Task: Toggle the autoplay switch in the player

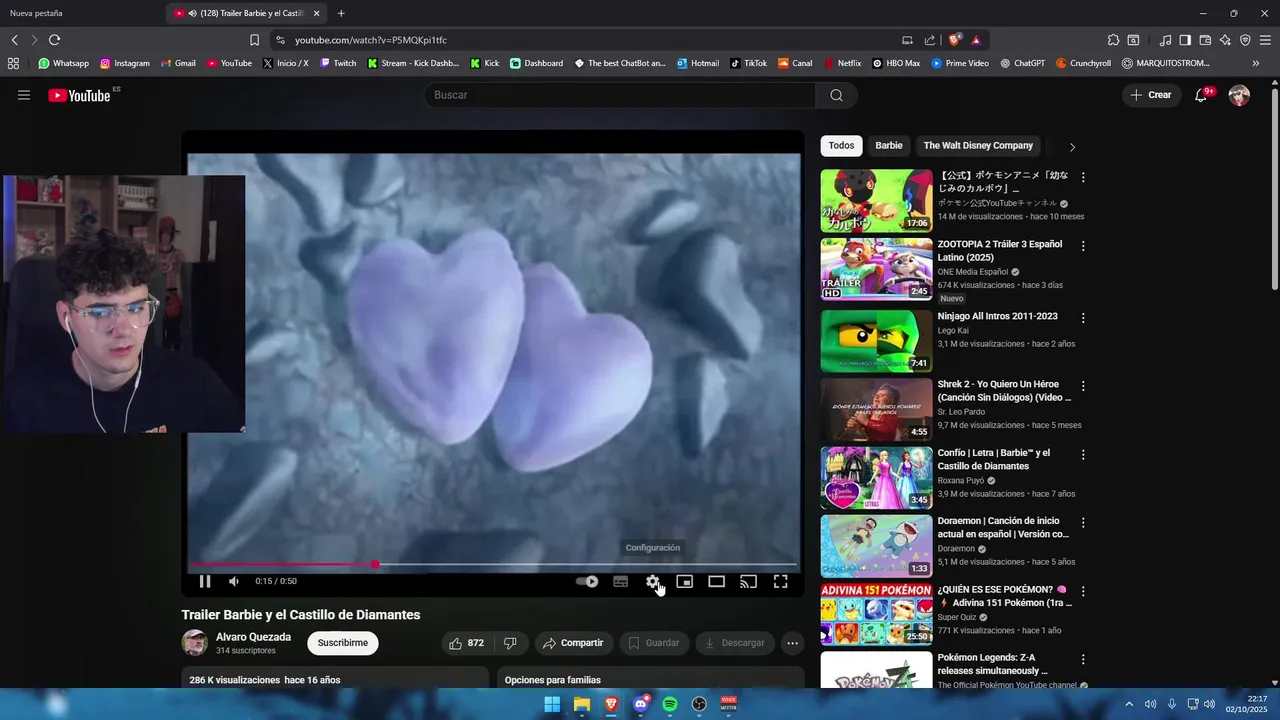Action: [x=587, y=581]
